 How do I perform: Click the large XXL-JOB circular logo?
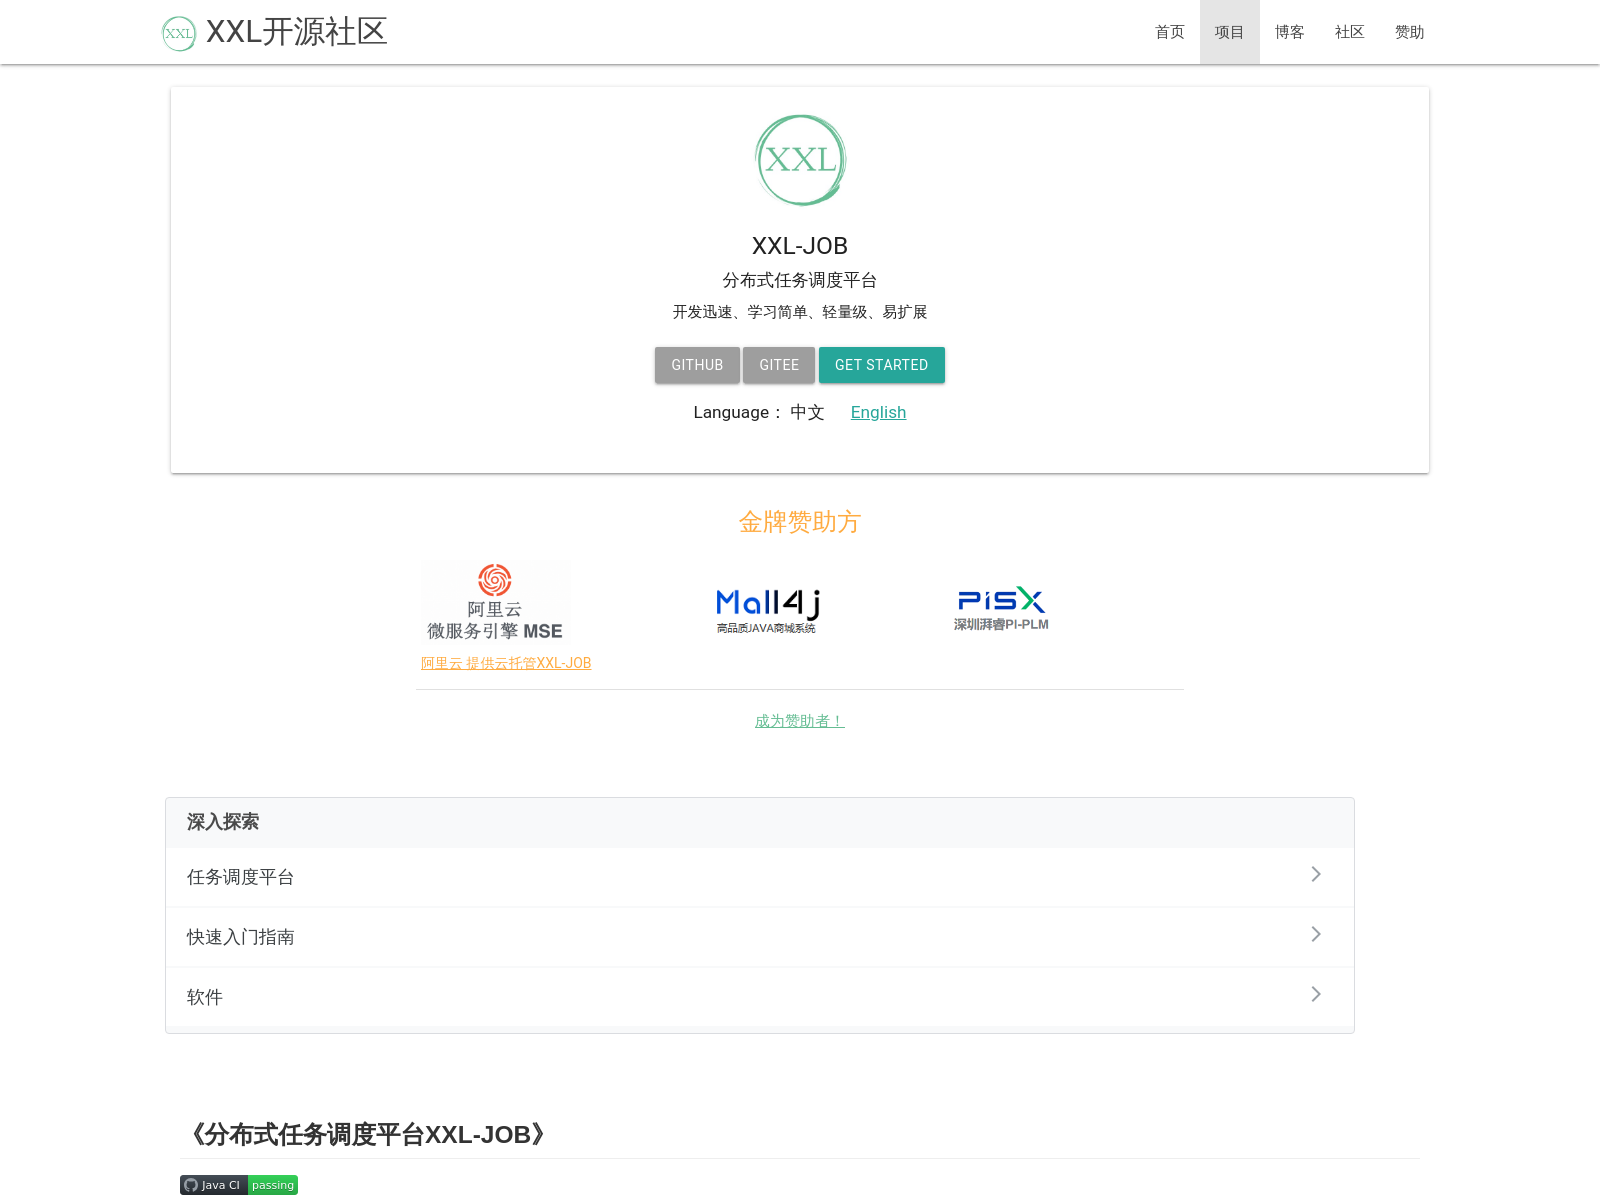click(x=800, y=160)
